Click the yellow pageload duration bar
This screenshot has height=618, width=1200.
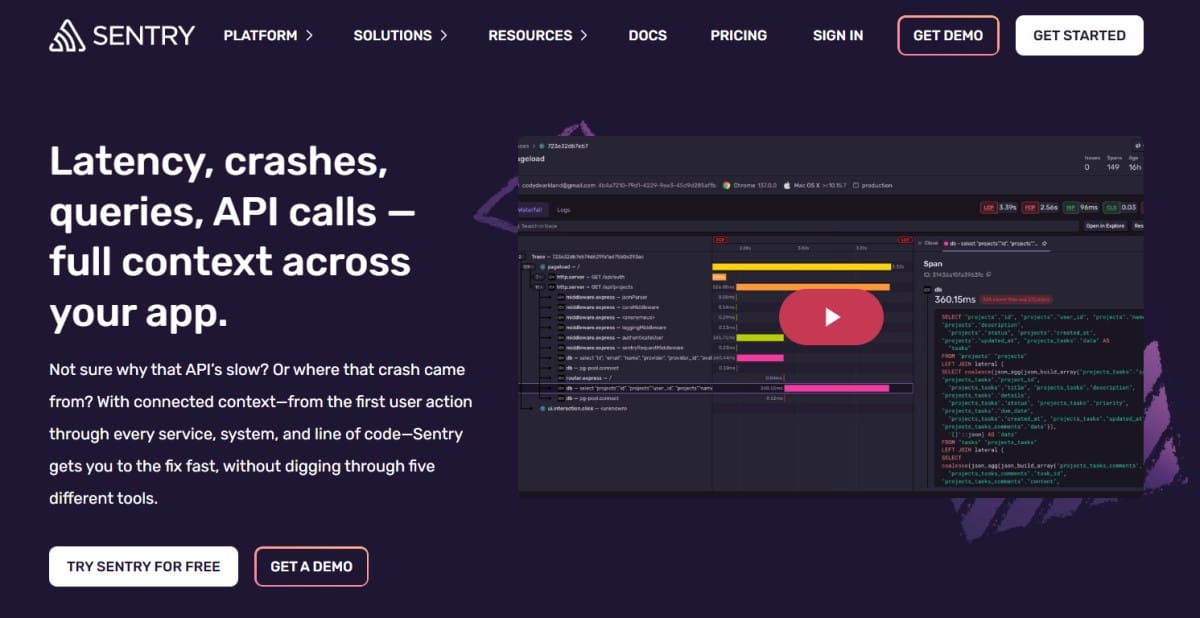(x=800, y=267)
